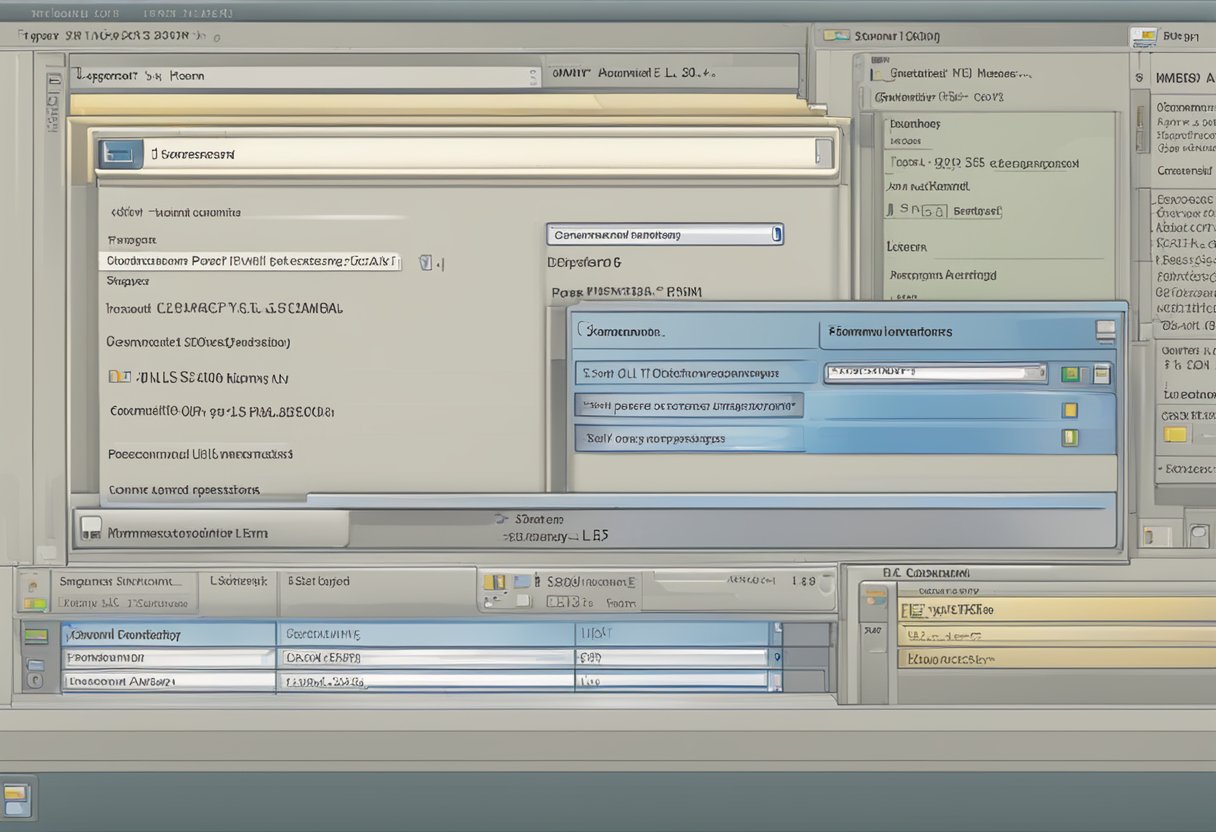Click the green icon left of the top table row
The image size is (1216, 832).
pyautogui.click(x=36, y=635)
